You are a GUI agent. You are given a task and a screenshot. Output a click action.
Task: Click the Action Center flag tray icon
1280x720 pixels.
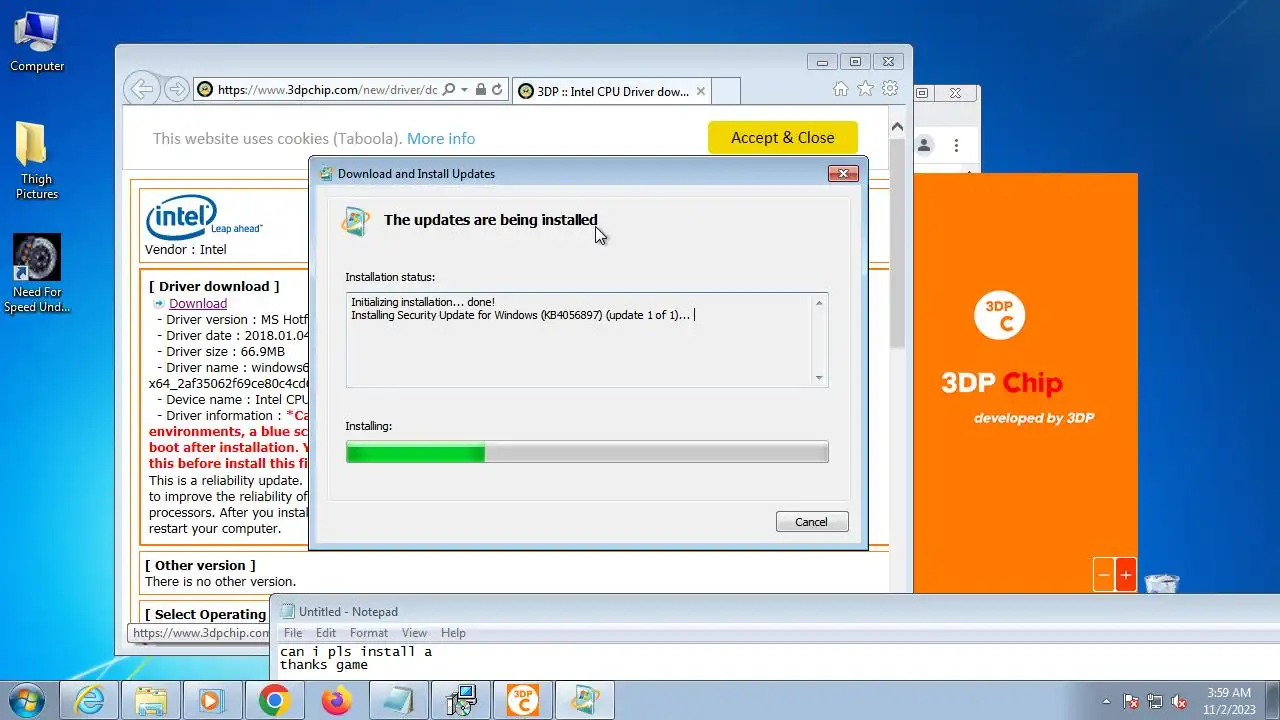click(x=1131, y=701)
